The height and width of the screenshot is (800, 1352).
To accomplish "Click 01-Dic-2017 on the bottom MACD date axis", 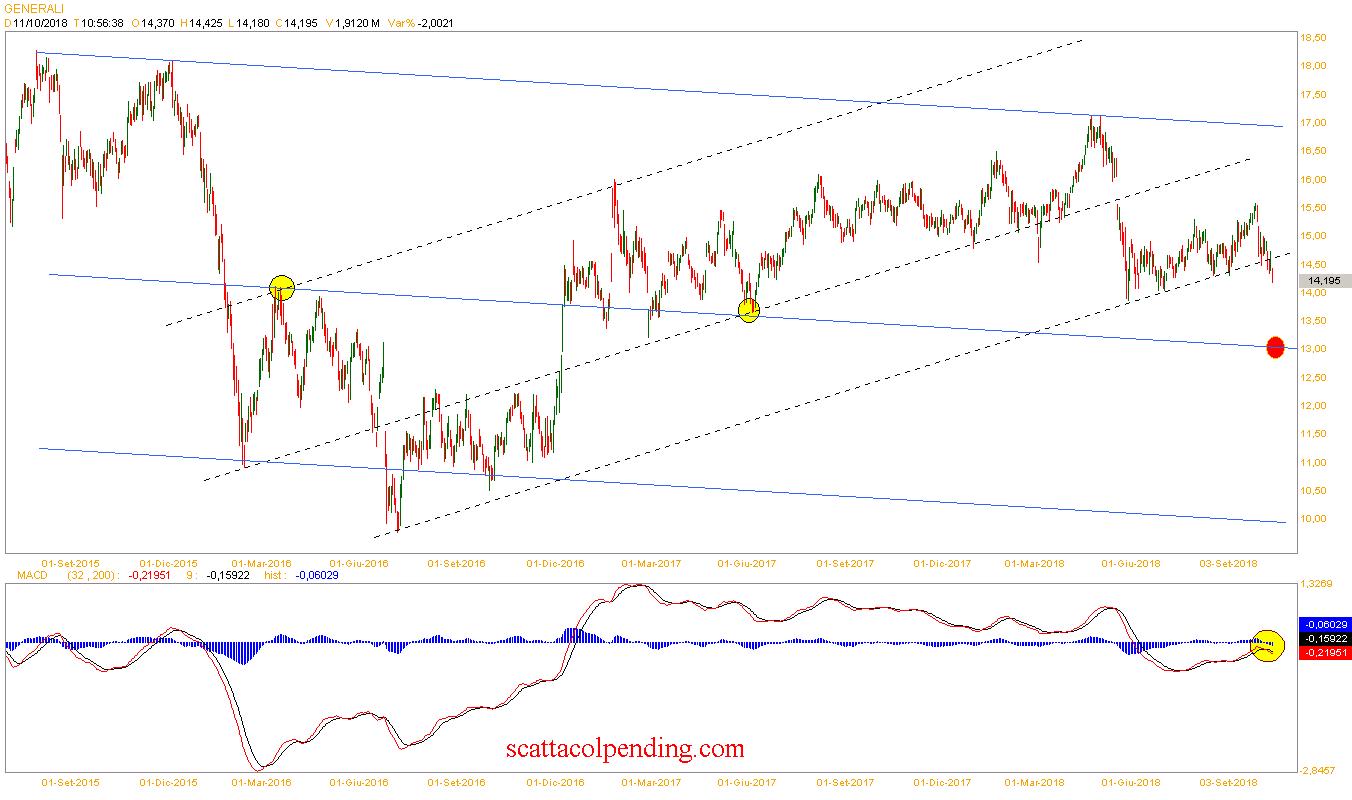I will click(943, 781).
